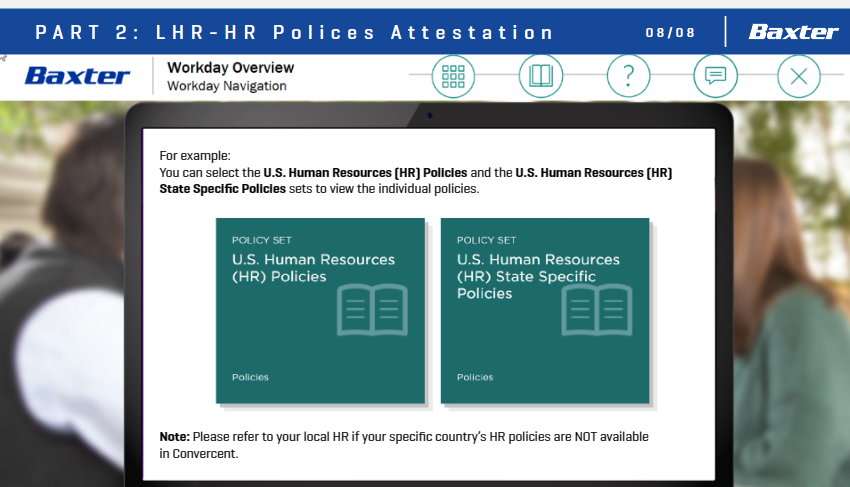
Task: Click the Workday Overview heading
Action: click(x=230, y=68)
